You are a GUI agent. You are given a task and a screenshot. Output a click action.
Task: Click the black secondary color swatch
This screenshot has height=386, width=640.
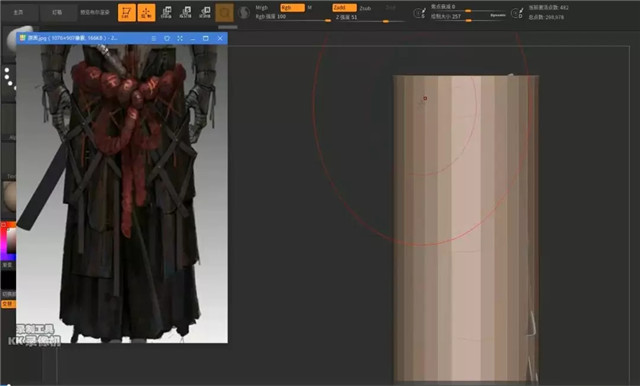[8, 280]
